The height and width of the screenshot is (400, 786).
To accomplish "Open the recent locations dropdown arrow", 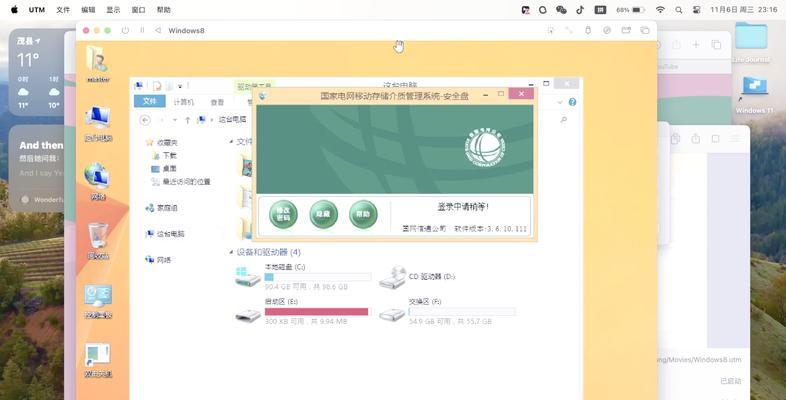I will (x=175, y=120).
